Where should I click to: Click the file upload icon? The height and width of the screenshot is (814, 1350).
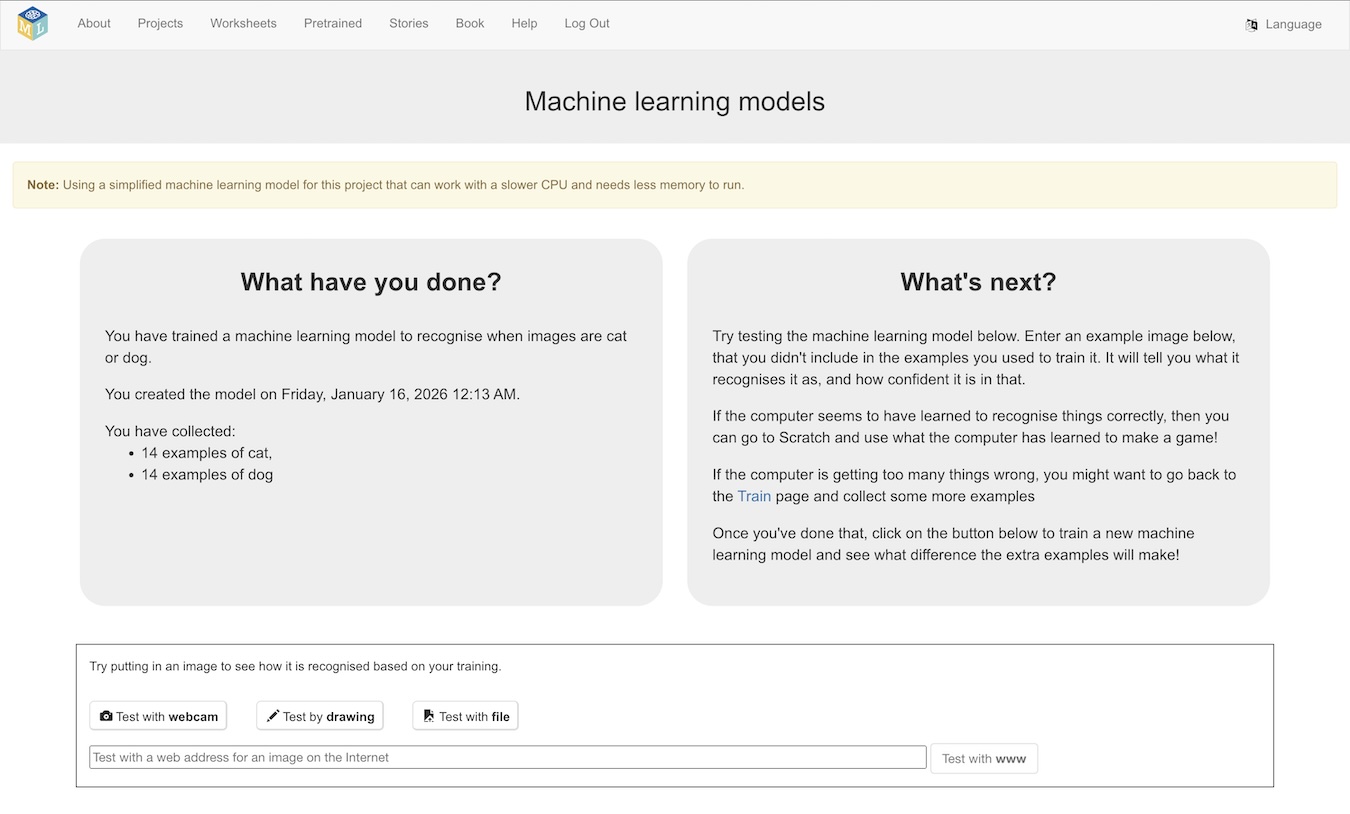(x=429, y=716)
